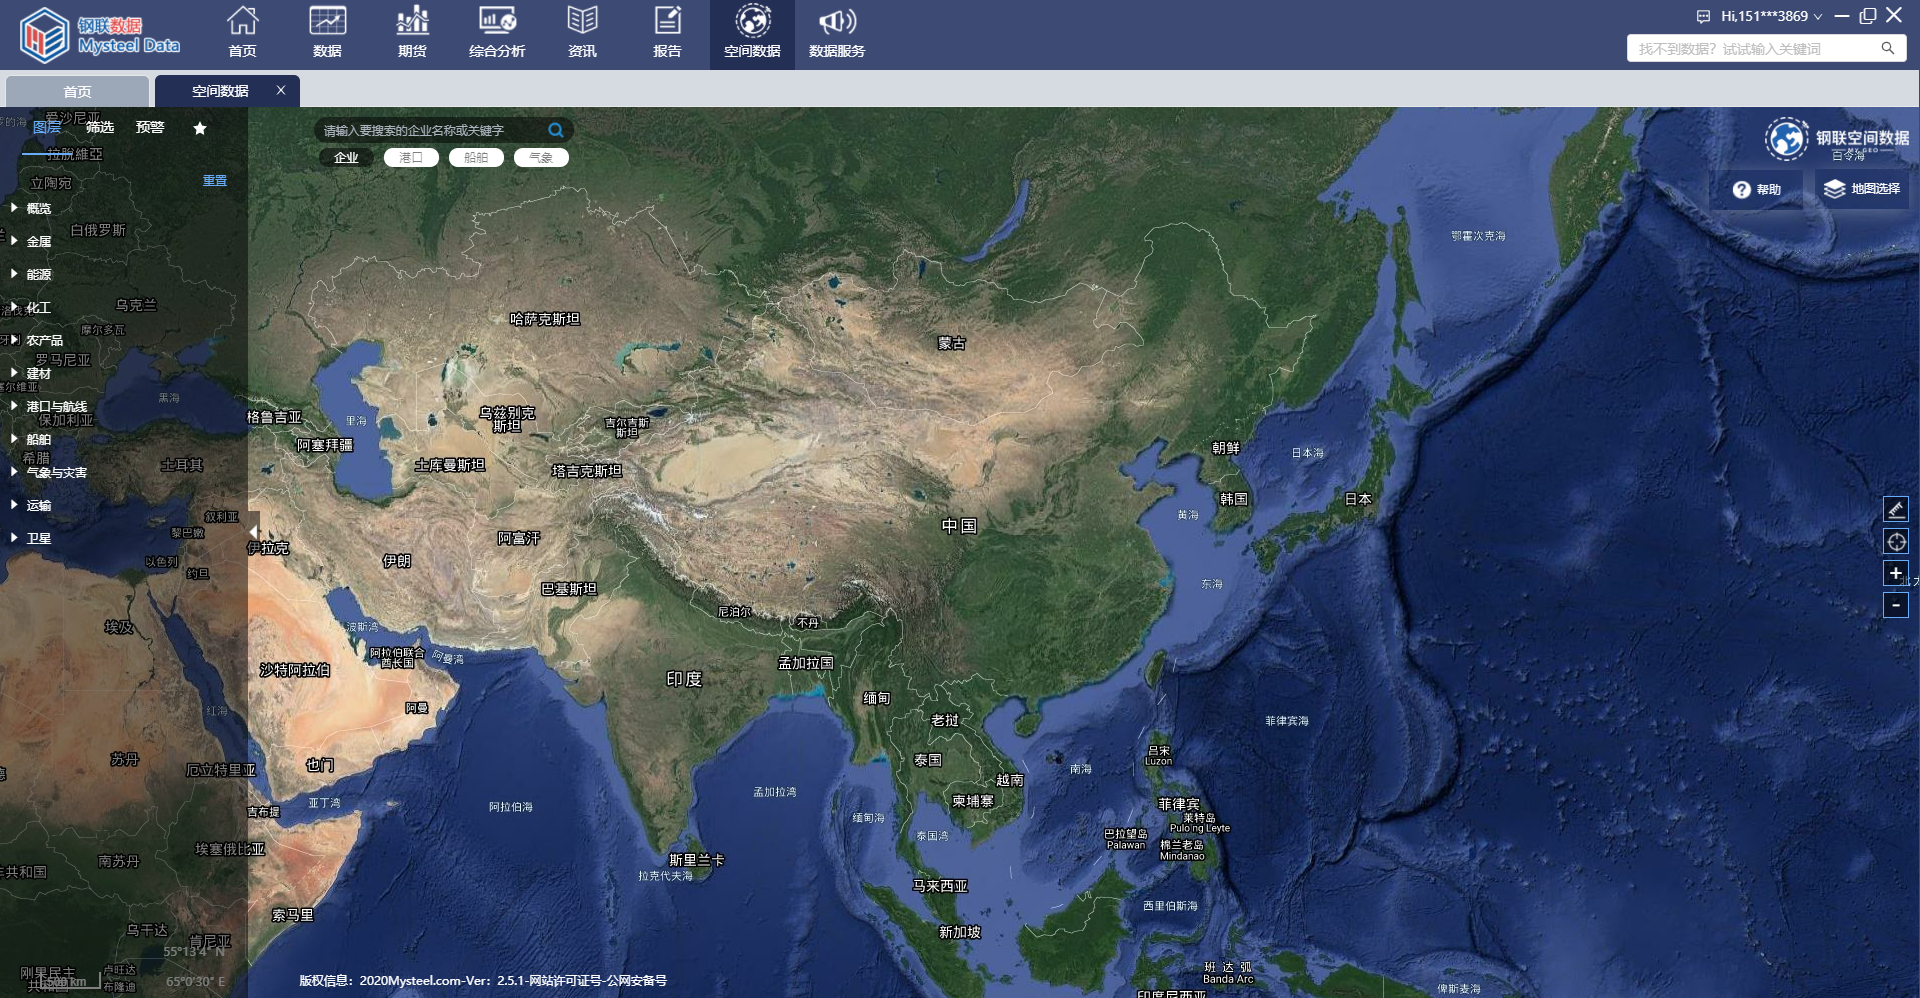Open the message chat icon beside username
1920x998 pixels.
pos(1703,16)
